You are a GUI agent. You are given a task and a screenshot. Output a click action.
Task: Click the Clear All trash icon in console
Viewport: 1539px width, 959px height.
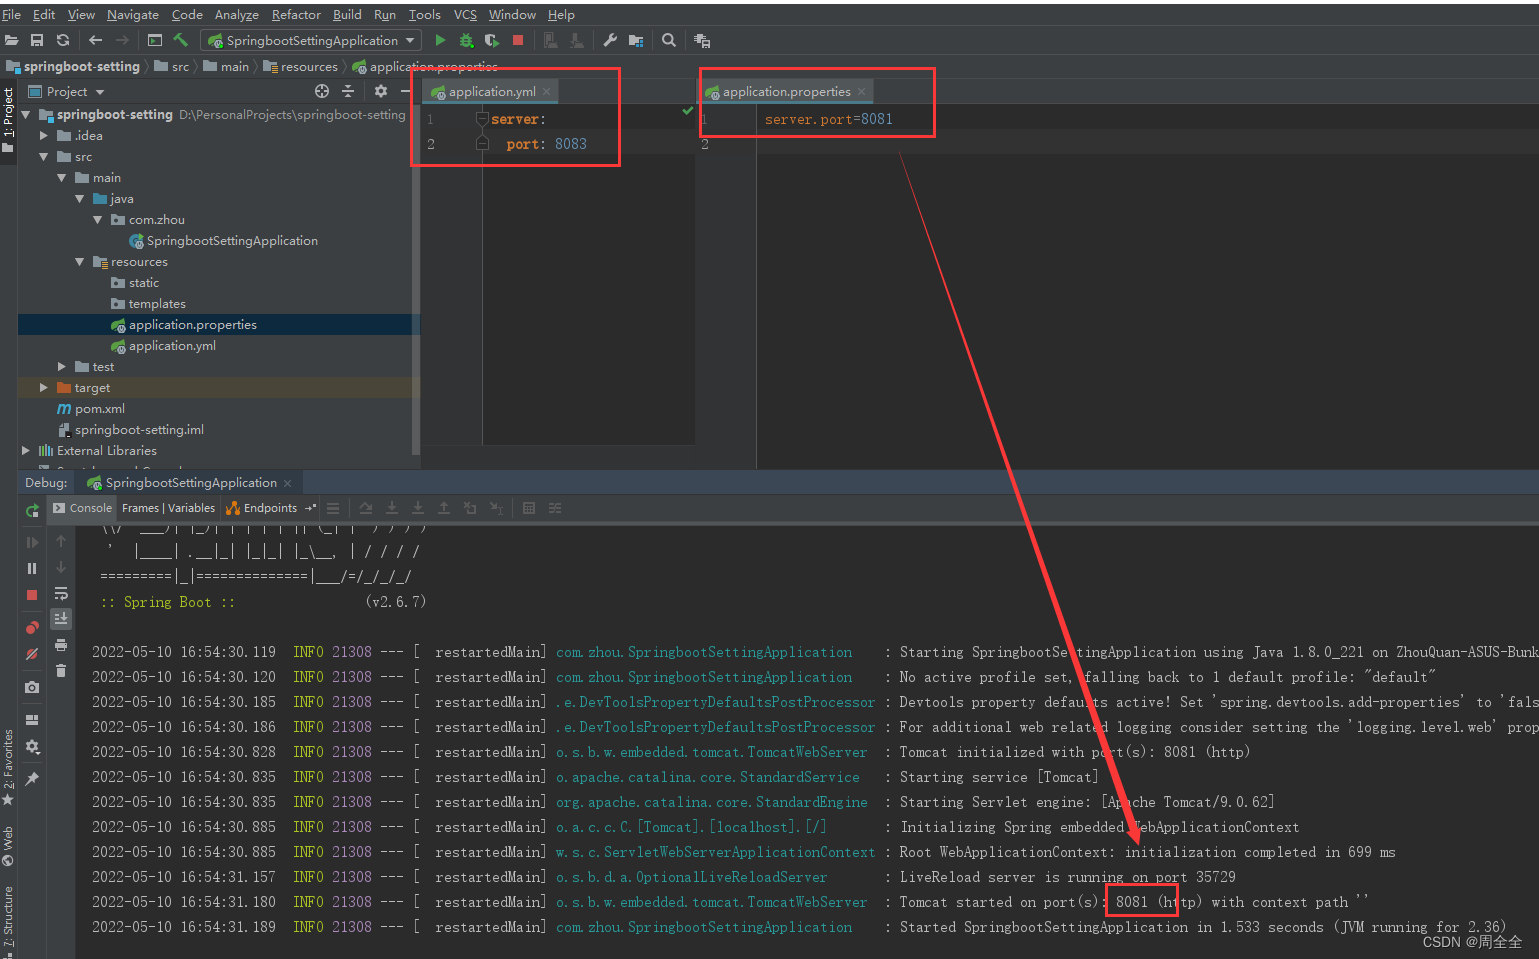coord(61,671)
